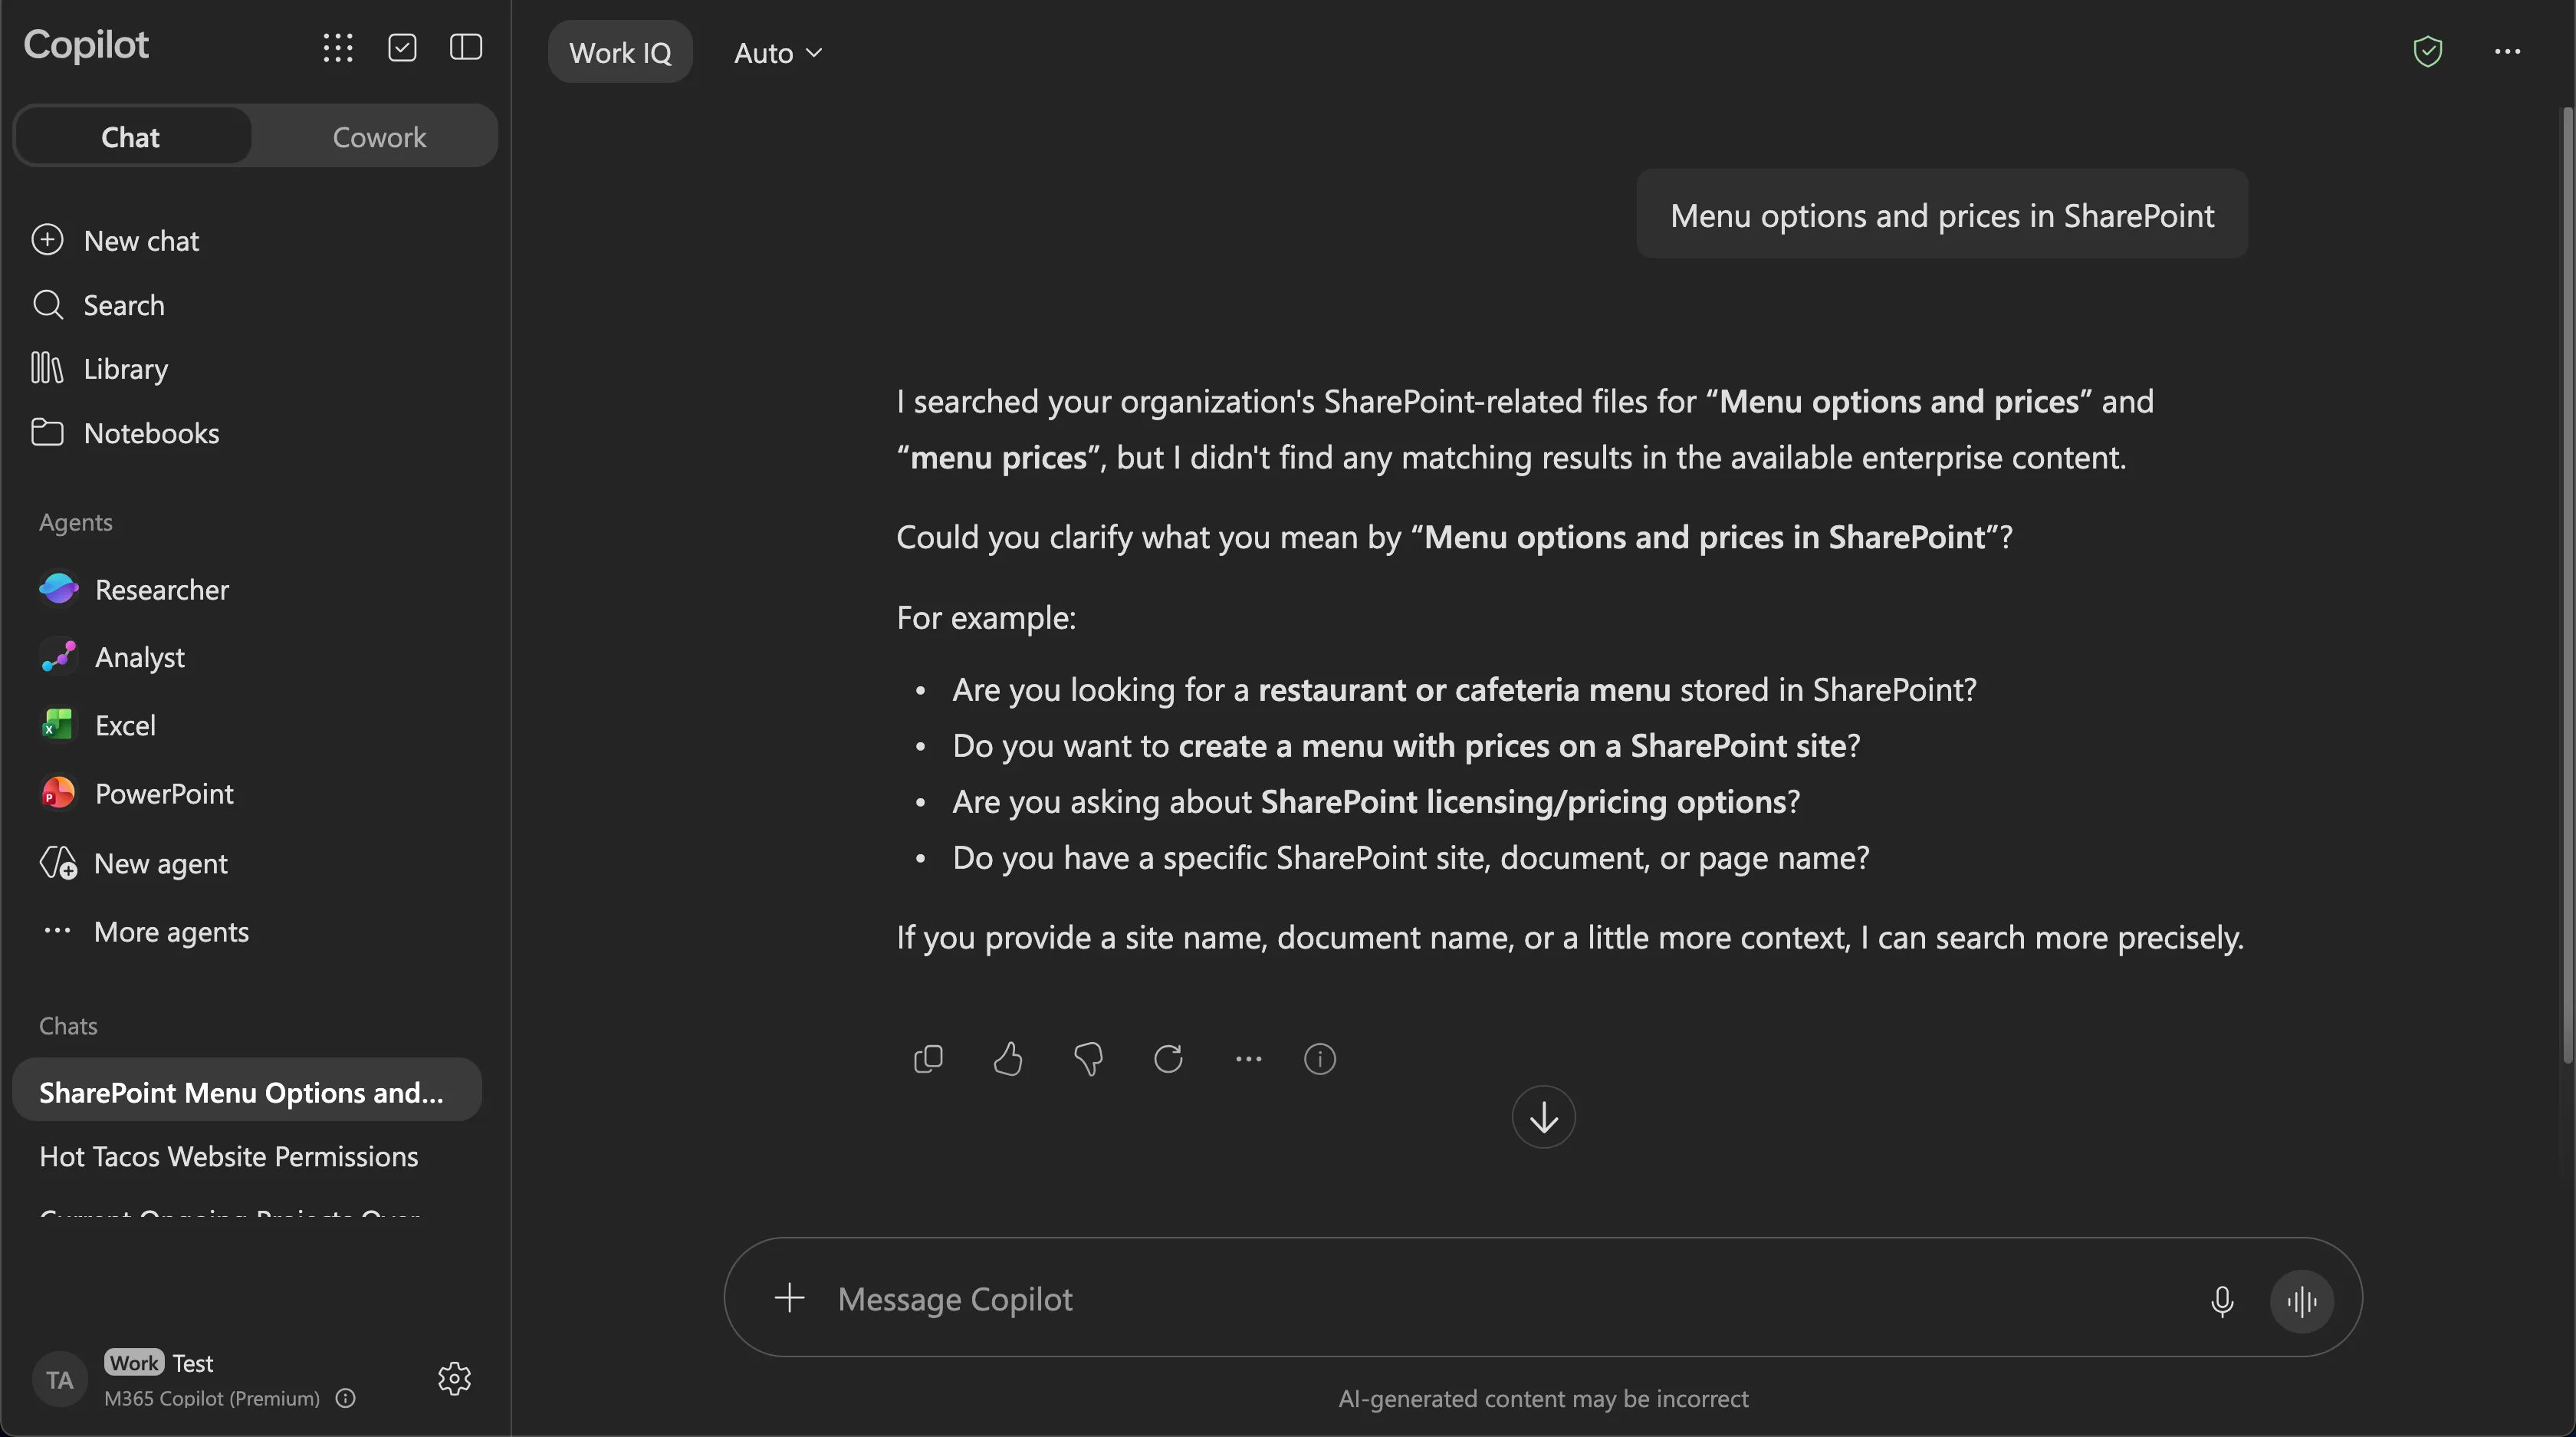The height and width of the screenshot is (1437, 2576).
Task: Start a New chat
Action: click(x=115, y=241)
